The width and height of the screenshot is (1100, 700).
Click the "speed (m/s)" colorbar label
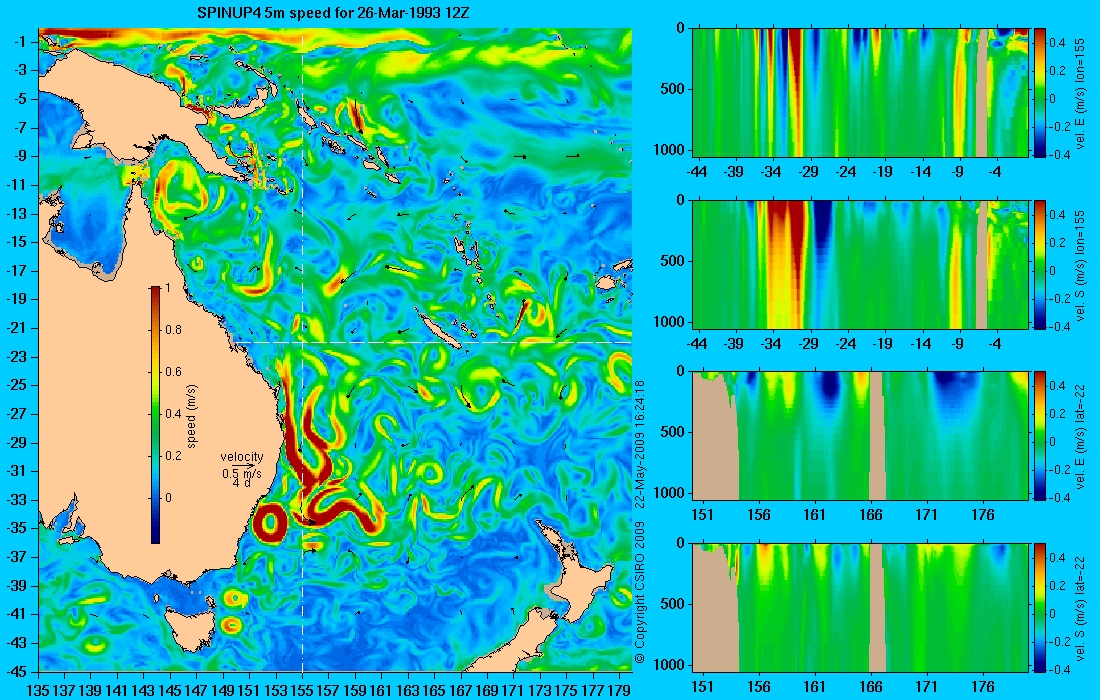coord(192,416)
